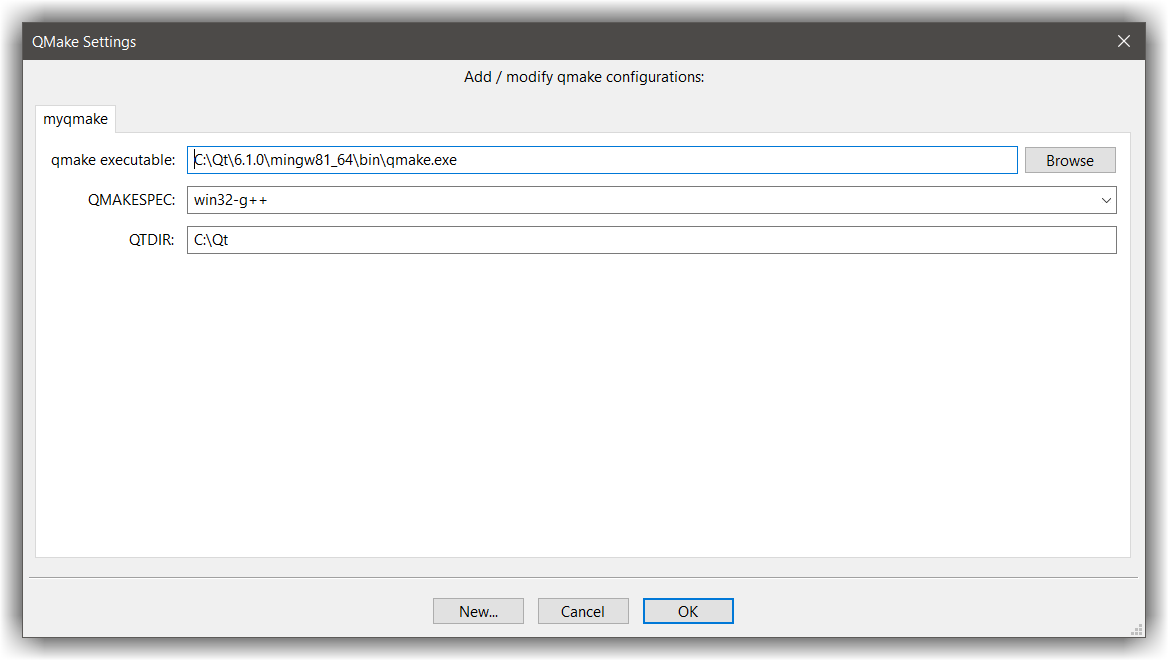This screenshot has width=1169, height=661.
Task: Close the QMake Settings dialog
Action: (1123, 41)
